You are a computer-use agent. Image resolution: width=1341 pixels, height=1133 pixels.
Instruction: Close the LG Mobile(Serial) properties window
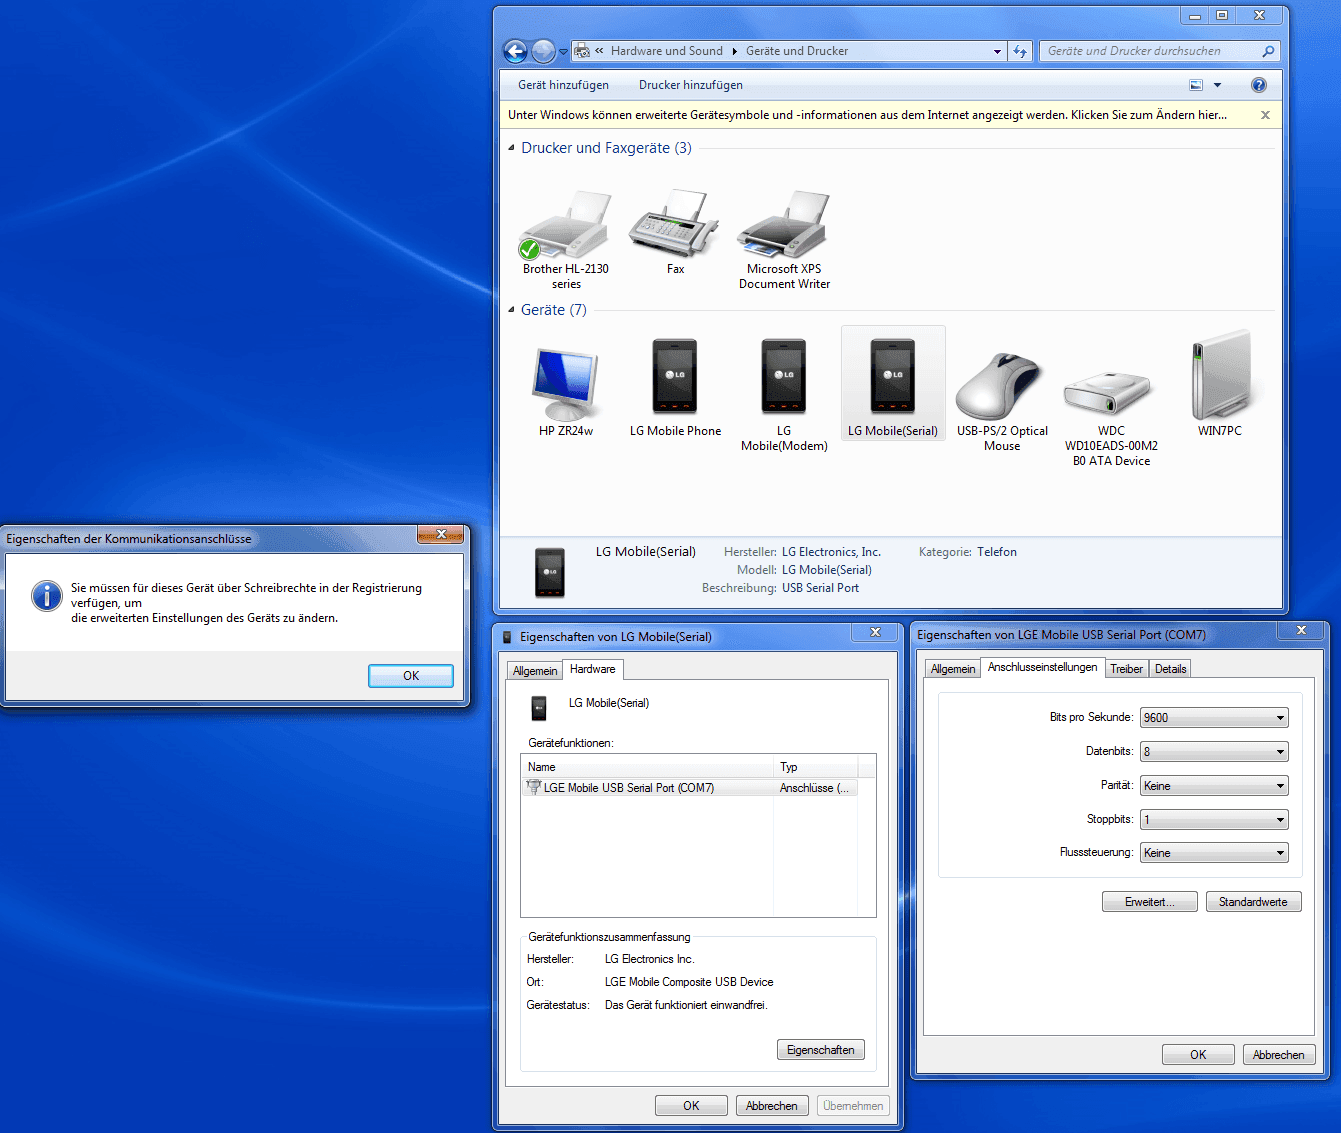click(875, 632)
